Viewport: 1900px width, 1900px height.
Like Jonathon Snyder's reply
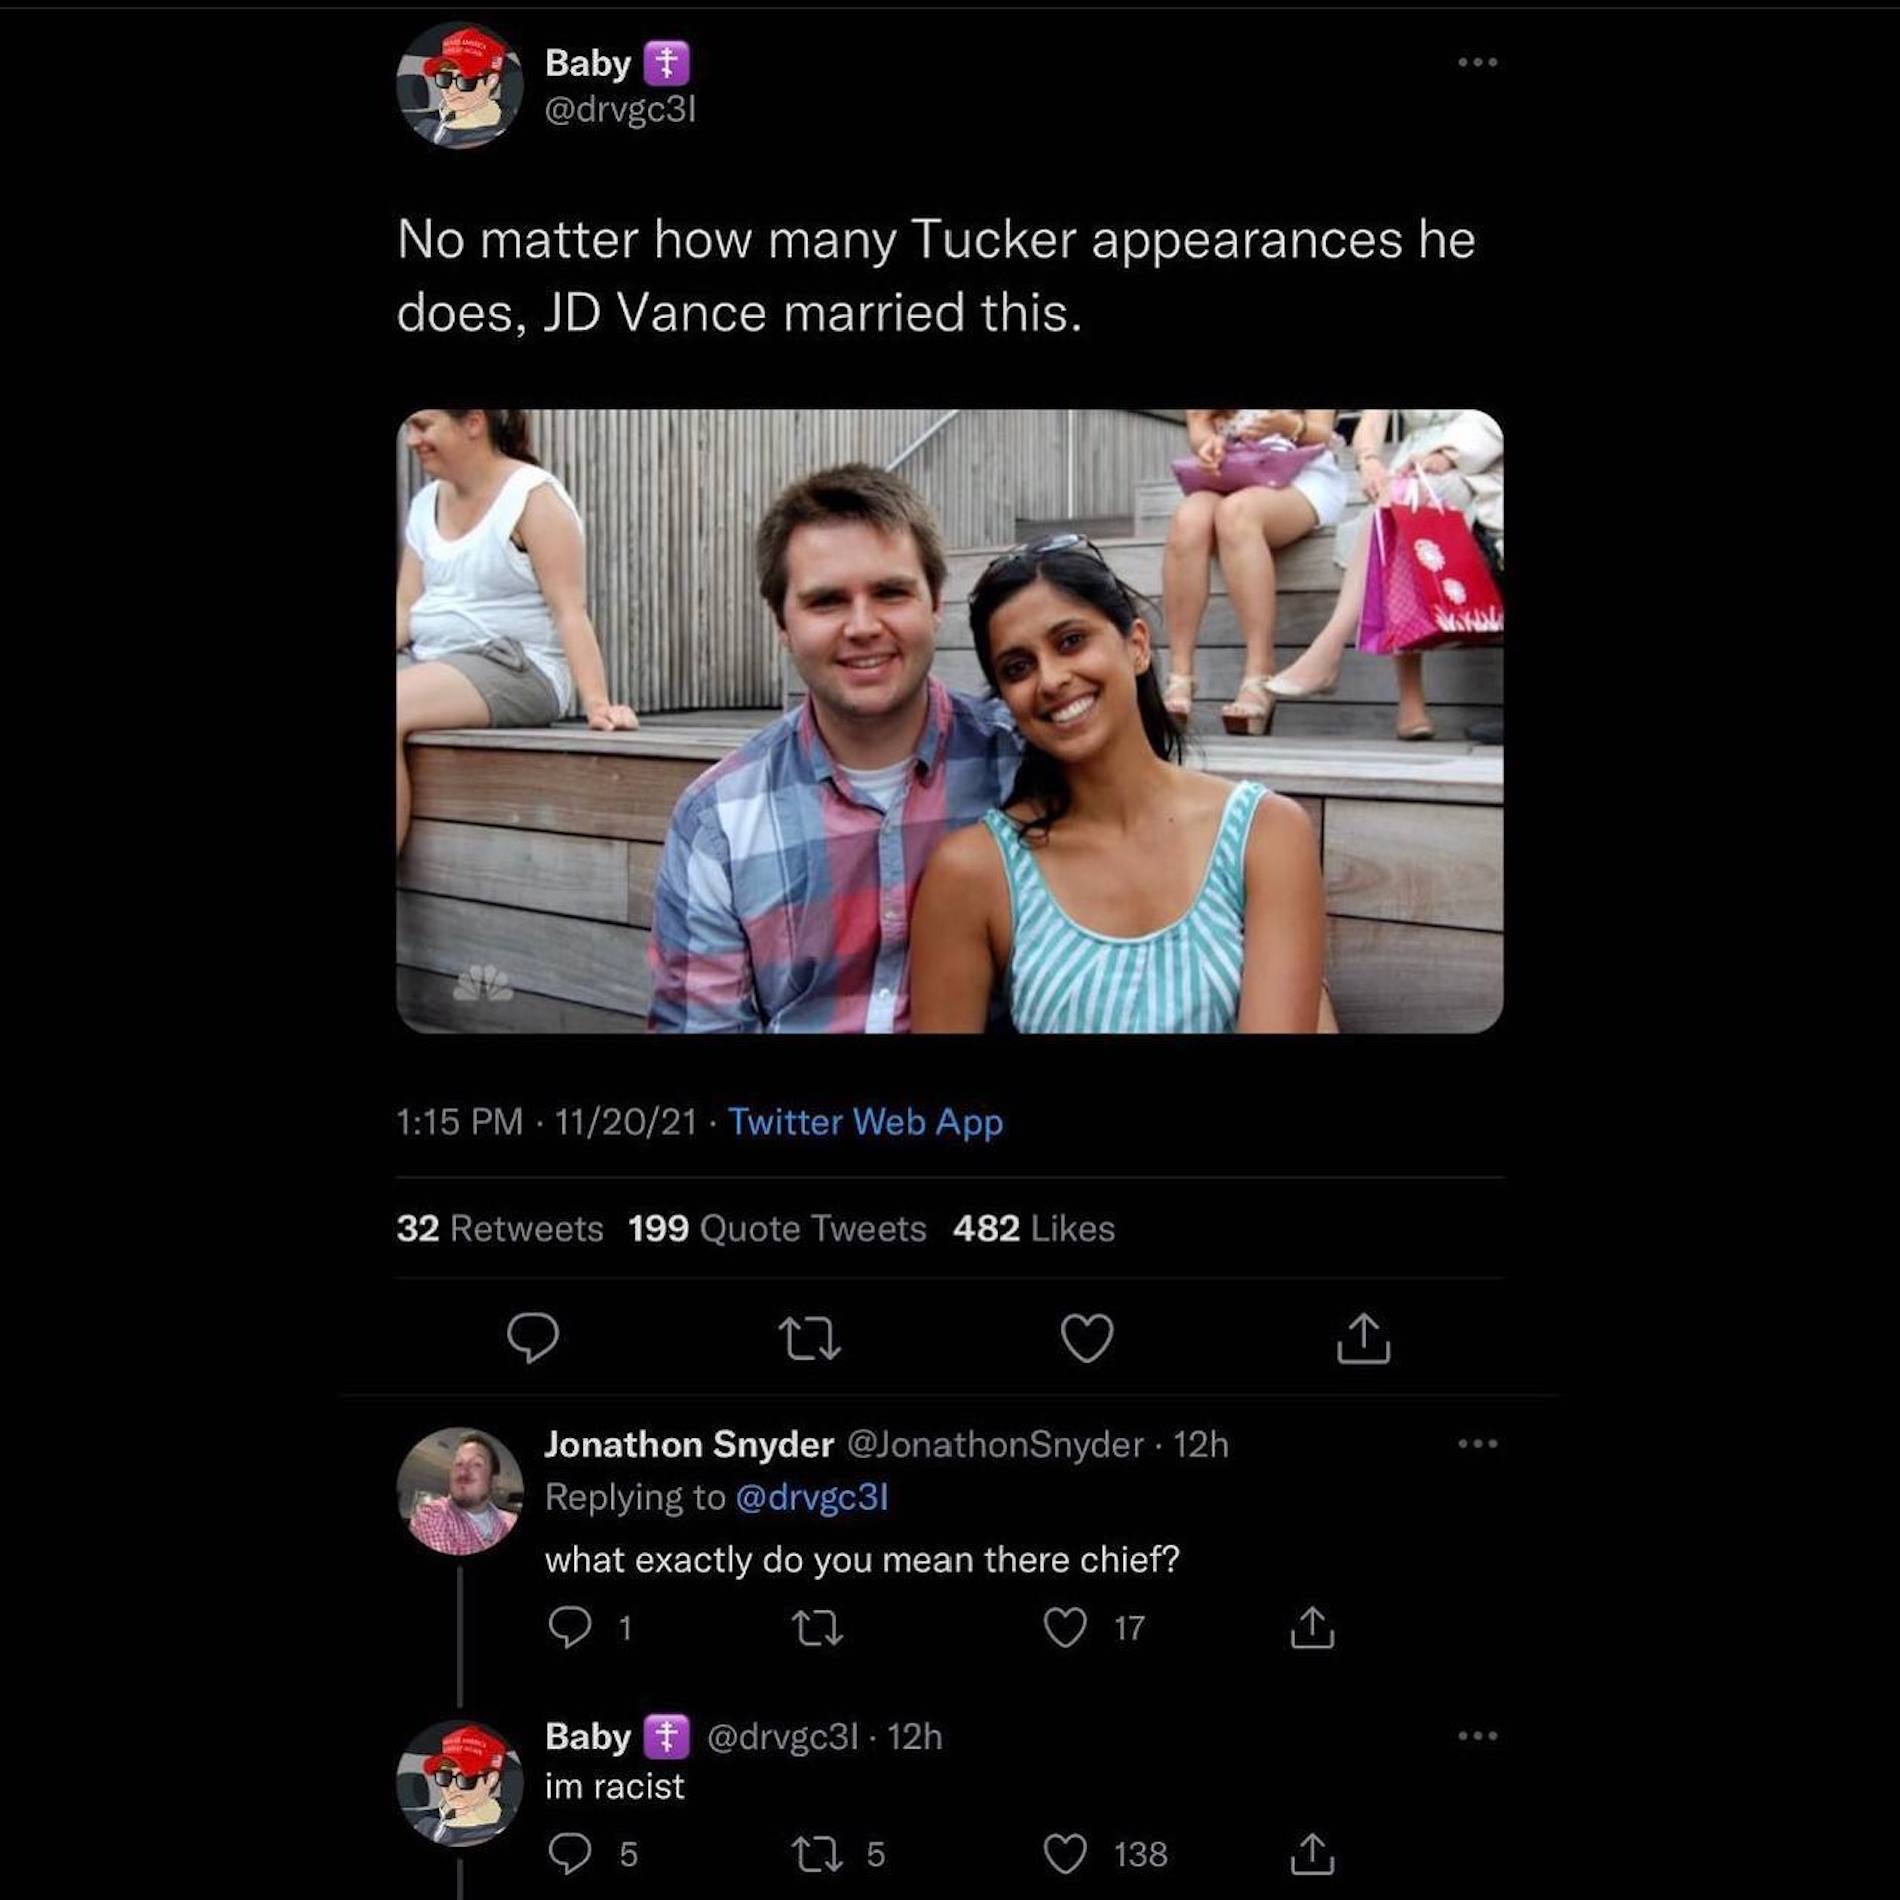pyautogui.click(x=1065, y=1628)
